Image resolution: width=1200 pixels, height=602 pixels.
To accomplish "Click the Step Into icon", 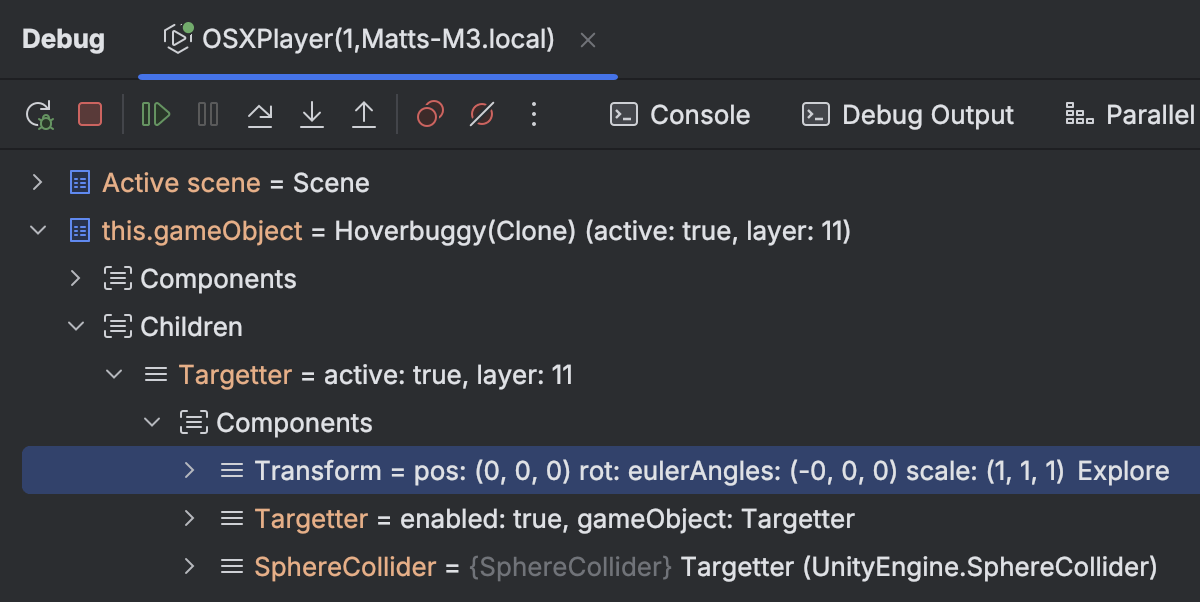I will [312, 115].
